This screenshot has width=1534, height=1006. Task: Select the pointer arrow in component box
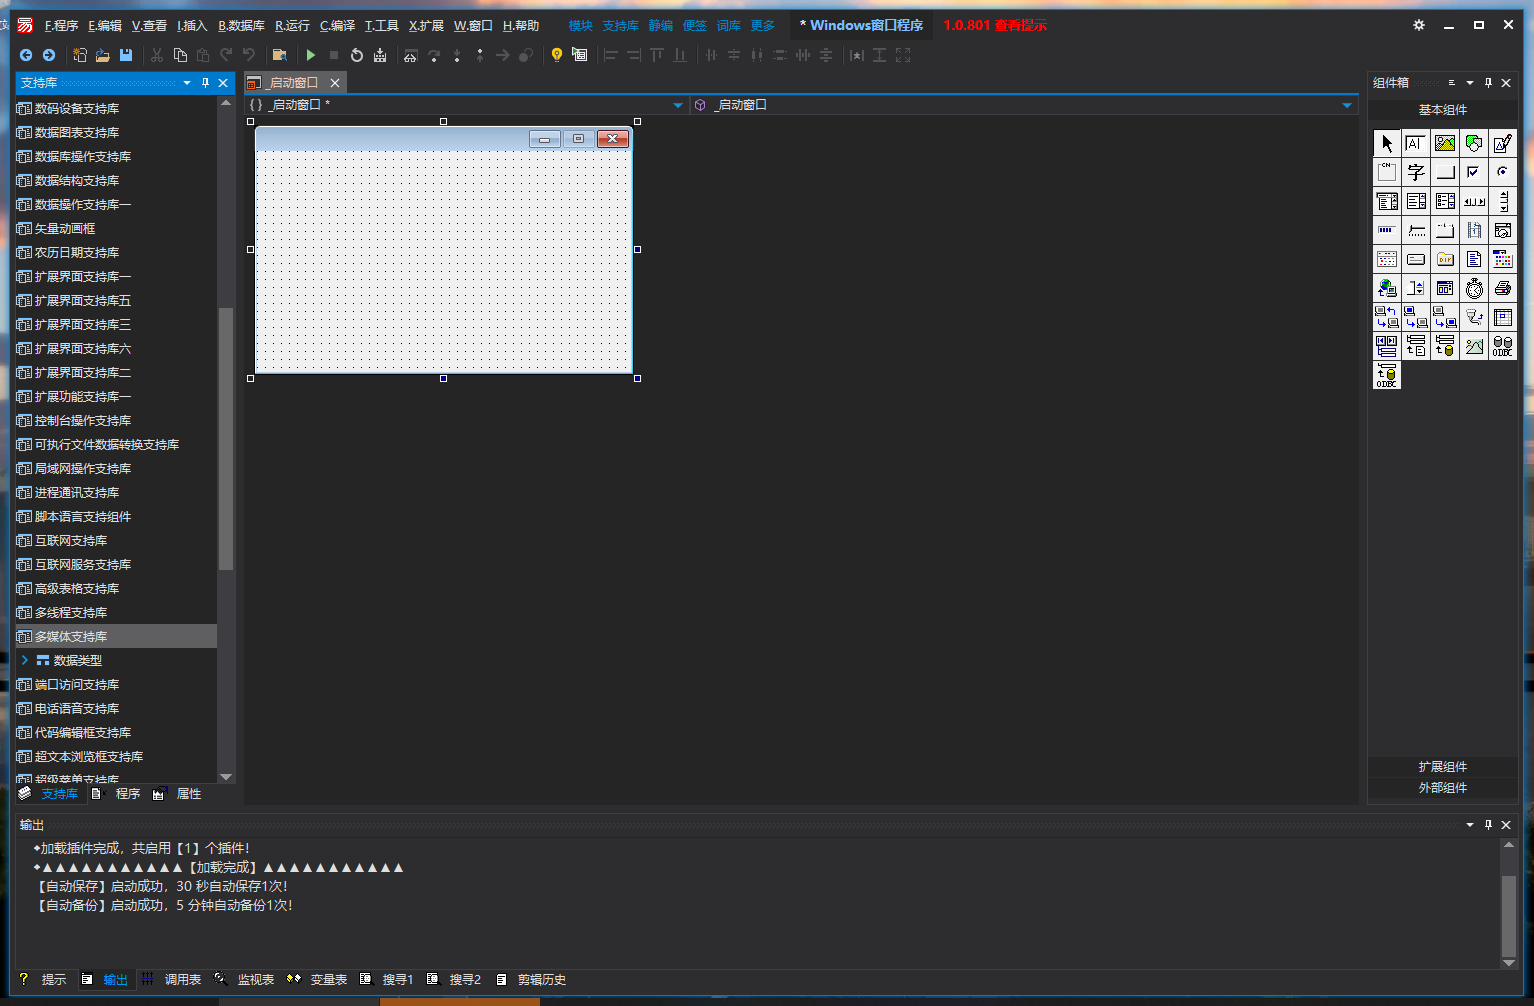click(1387, 143)
